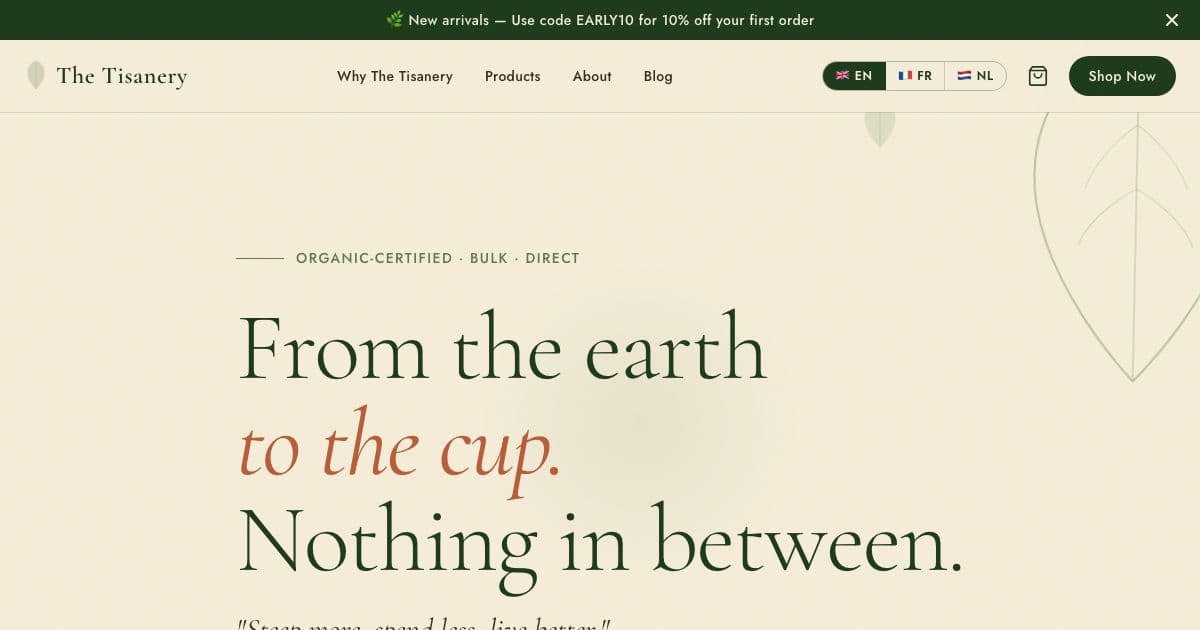This screenshot has height=630, width=1200.
Task: Go to the Products page
Action: 512,76
